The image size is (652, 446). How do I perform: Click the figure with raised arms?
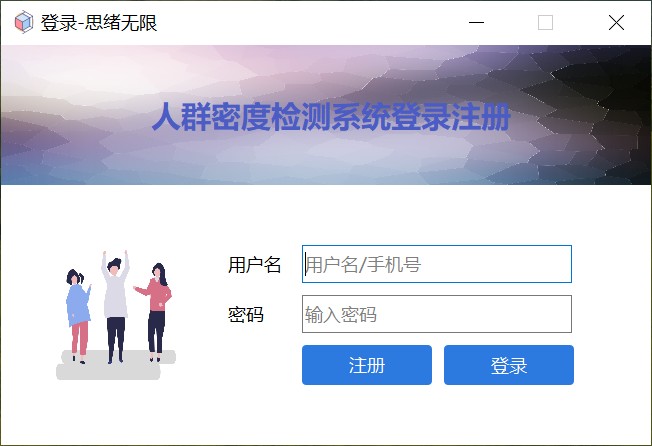pos(115,307)
